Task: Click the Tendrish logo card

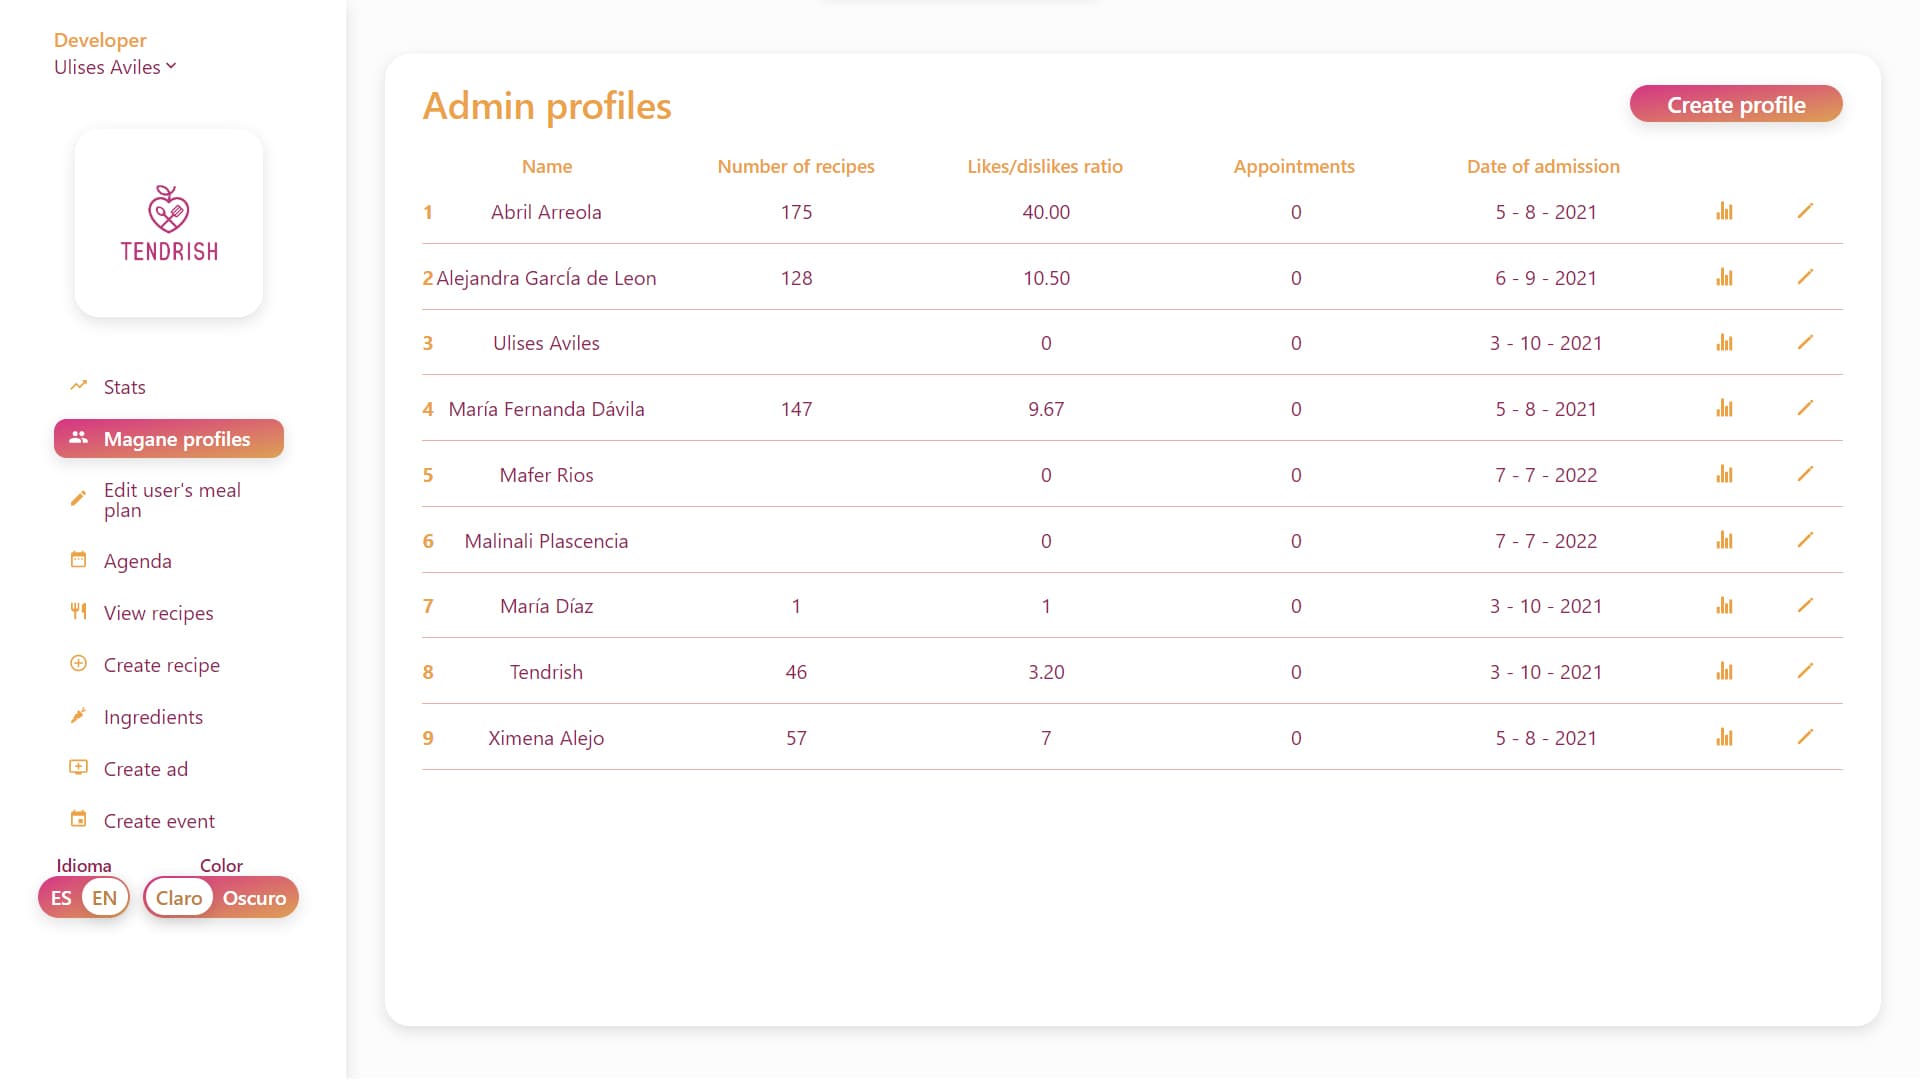Action: coord(169,223)
